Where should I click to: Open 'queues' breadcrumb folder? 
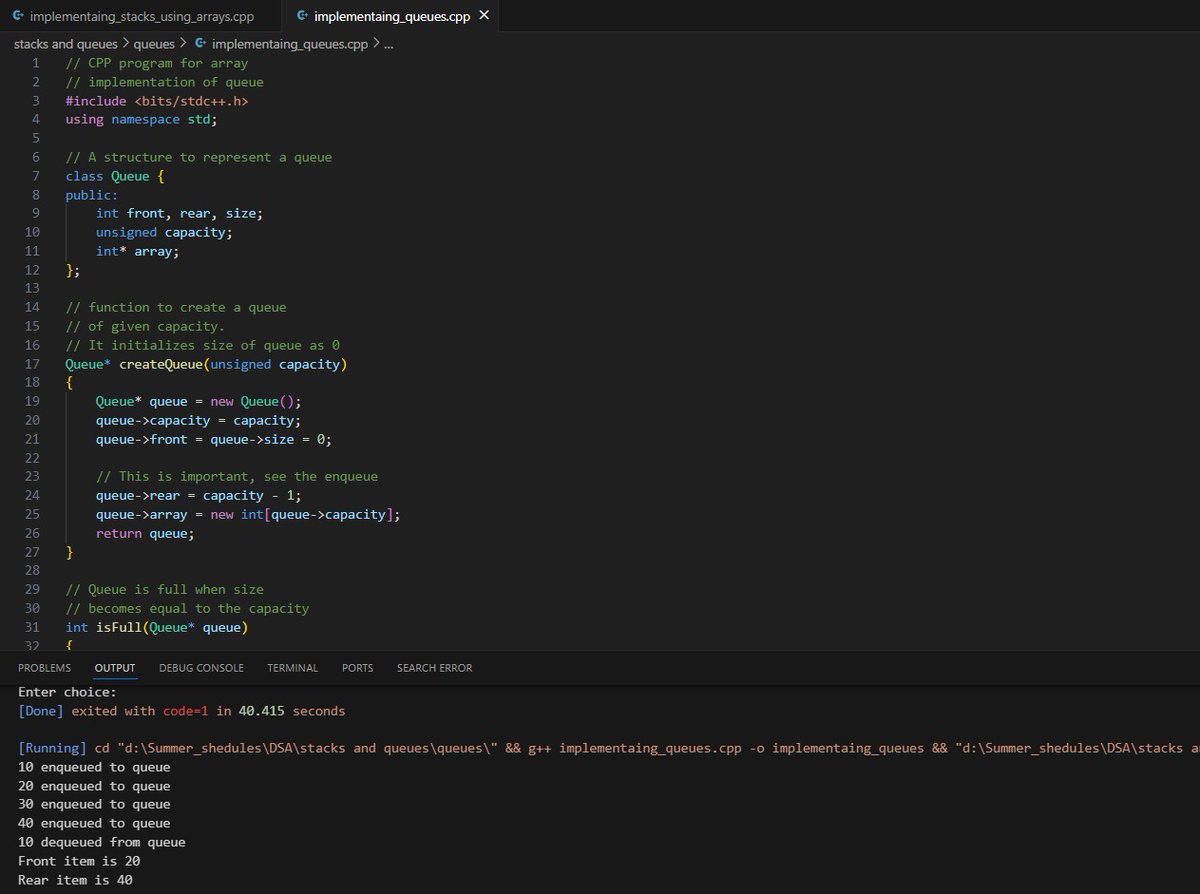point(154,44)
